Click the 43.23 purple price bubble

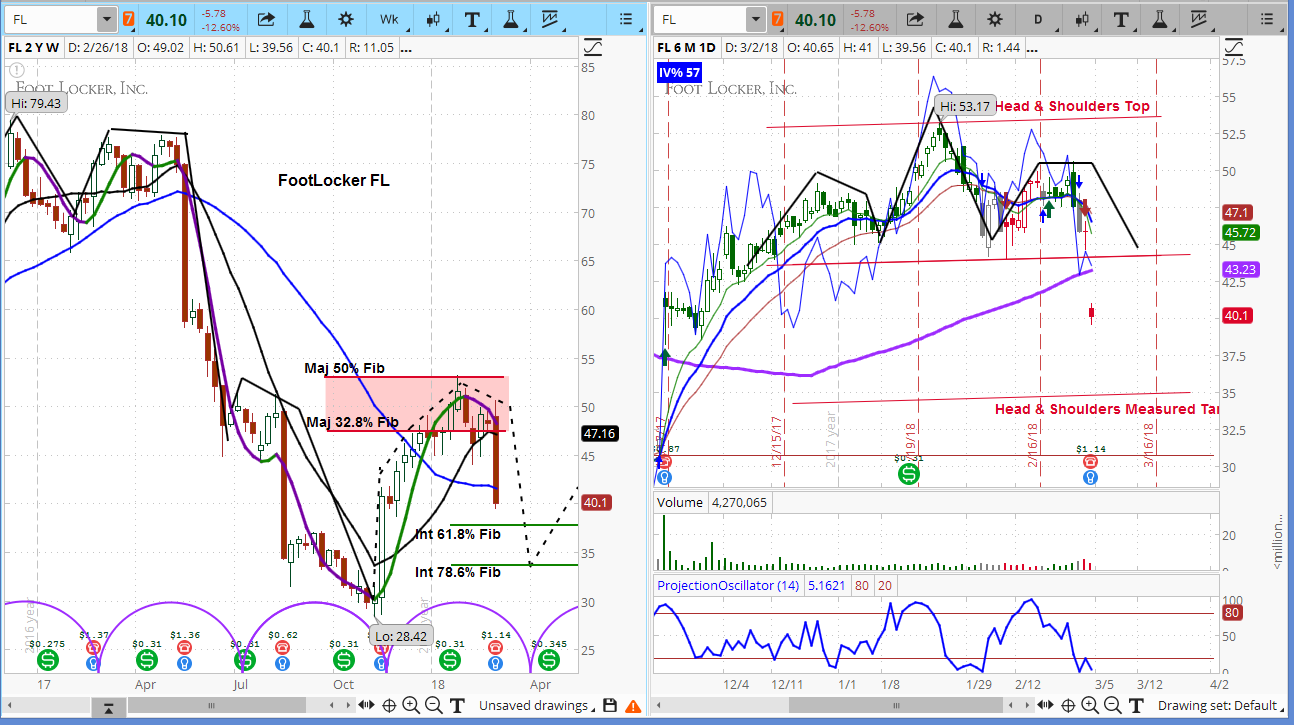pos(1240,270)
